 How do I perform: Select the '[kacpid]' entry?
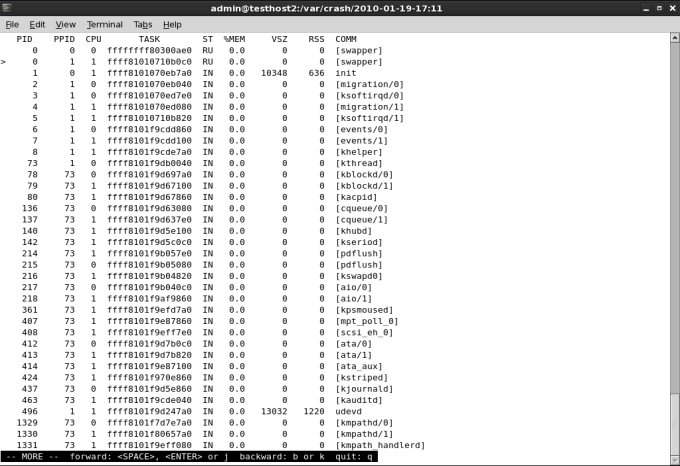pos(356,197)
